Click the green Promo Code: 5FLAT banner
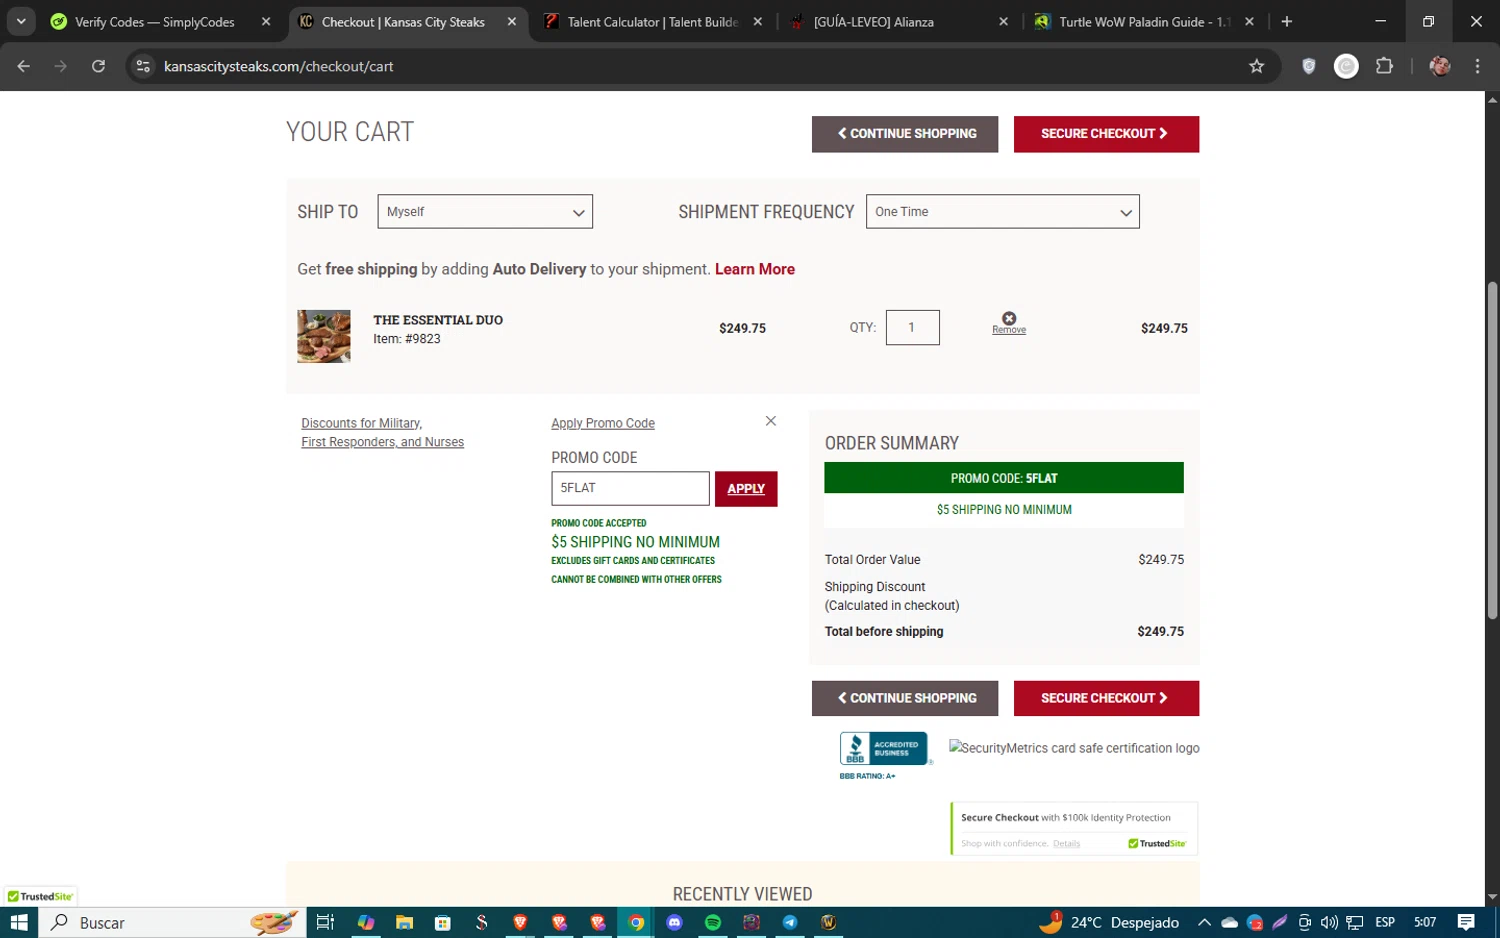 click(x=1004, y=478)
